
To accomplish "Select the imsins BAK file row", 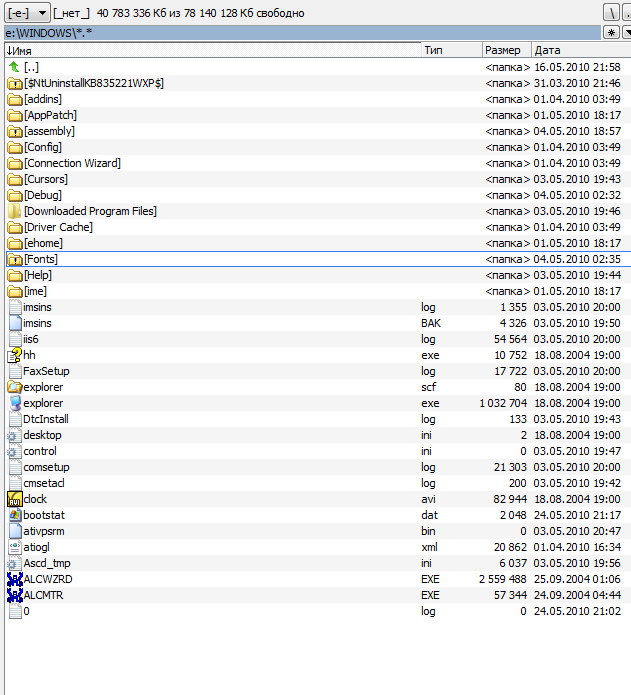I will (x=318, y=323).
